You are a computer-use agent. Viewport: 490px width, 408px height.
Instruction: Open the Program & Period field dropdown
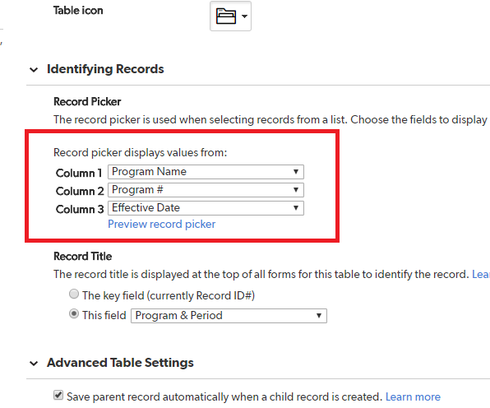tap(229, 316)
